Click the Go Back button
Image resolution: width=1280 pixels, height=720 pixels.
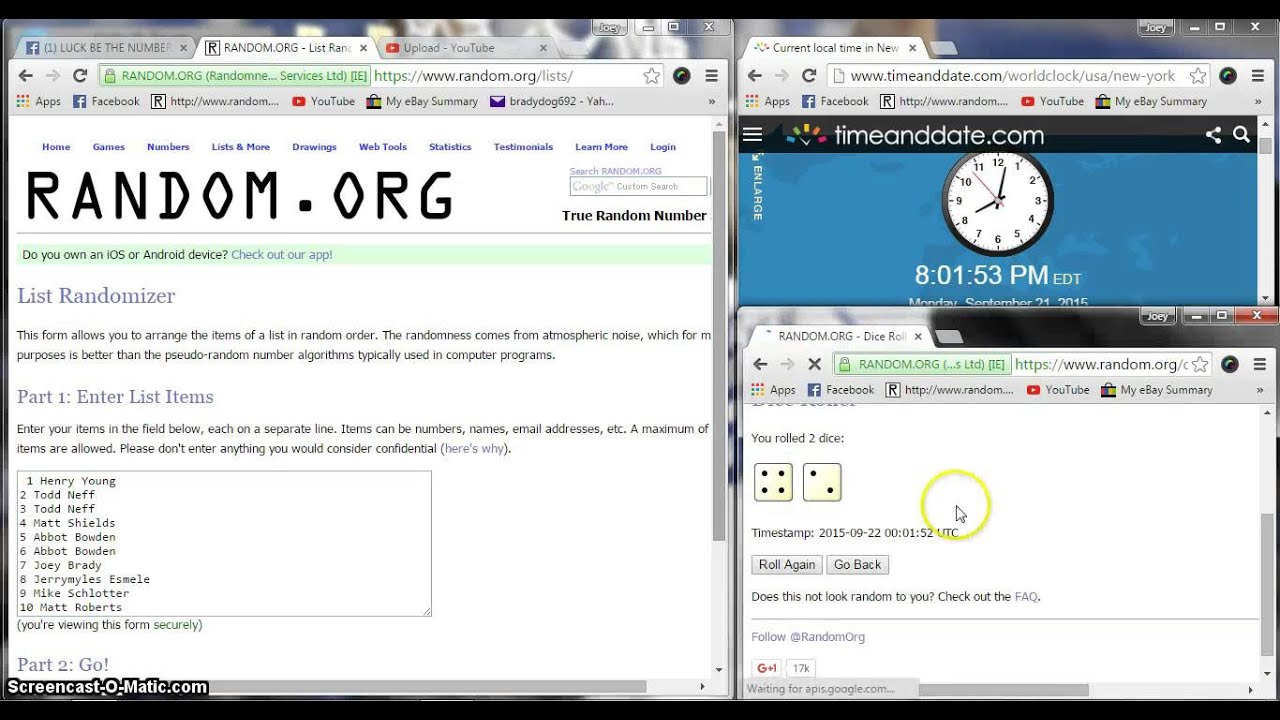tap(858, 565)
